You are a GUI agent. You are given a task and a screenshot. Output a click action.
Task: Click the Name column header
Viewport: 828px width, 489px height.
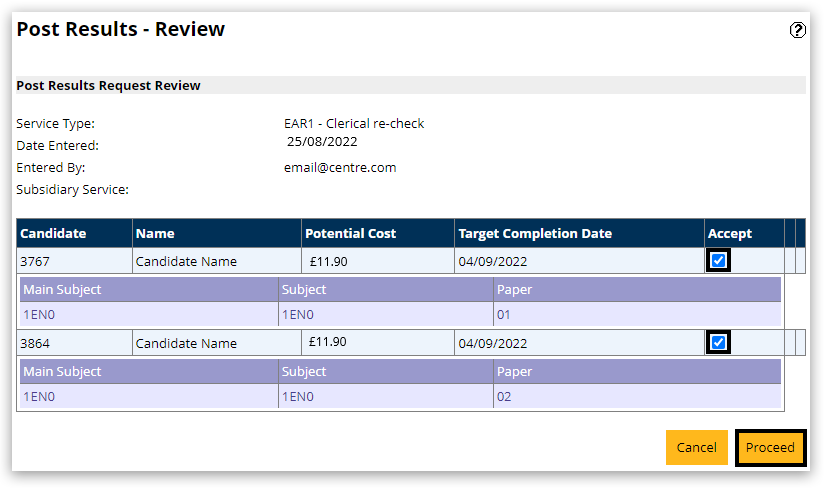tap(155, 233)
